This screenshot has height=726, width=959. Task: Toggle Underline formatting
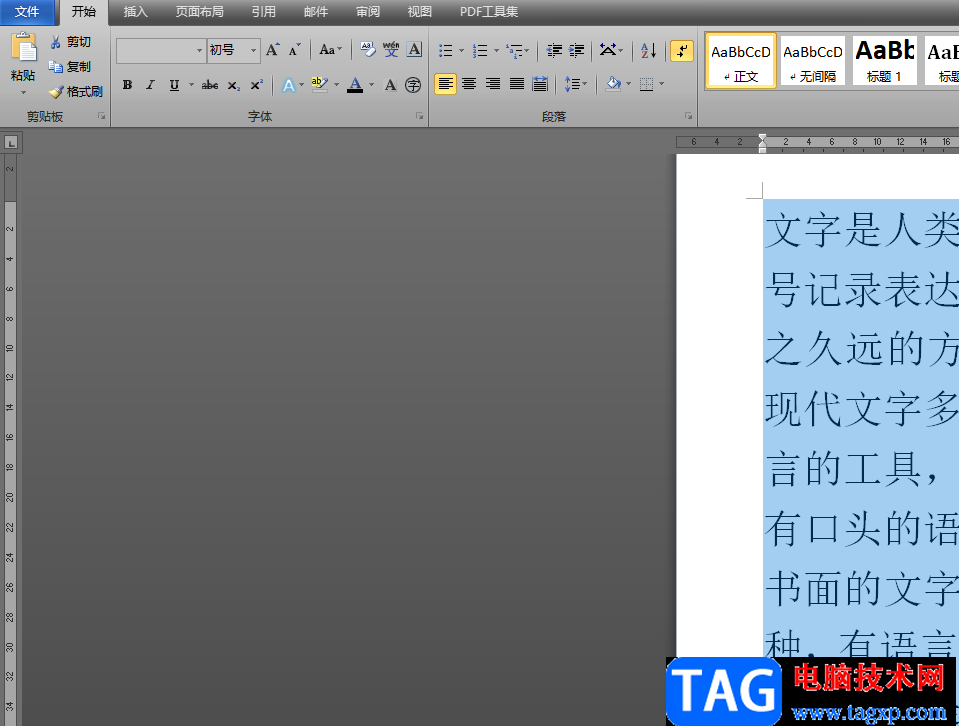click(x=174, y=85)
